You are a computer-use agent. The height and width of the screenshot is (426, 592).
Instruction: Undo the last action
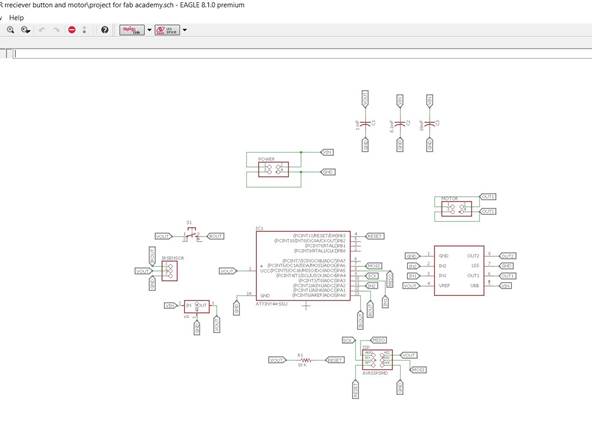pos(42,30)
